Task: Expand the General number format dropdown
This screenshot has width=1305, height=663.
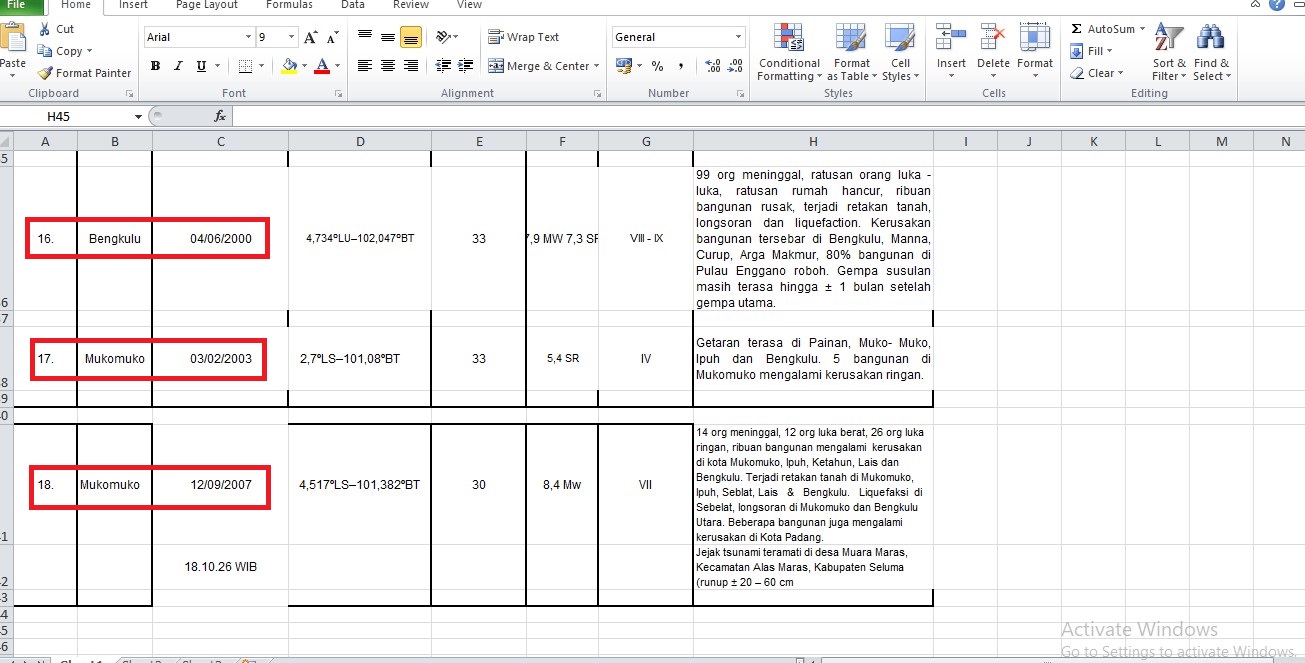Action: coord(739,37)
